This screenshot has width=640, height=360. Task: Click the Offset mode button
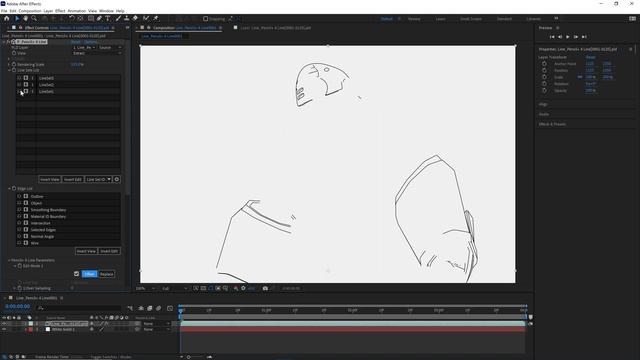[89, 274]
